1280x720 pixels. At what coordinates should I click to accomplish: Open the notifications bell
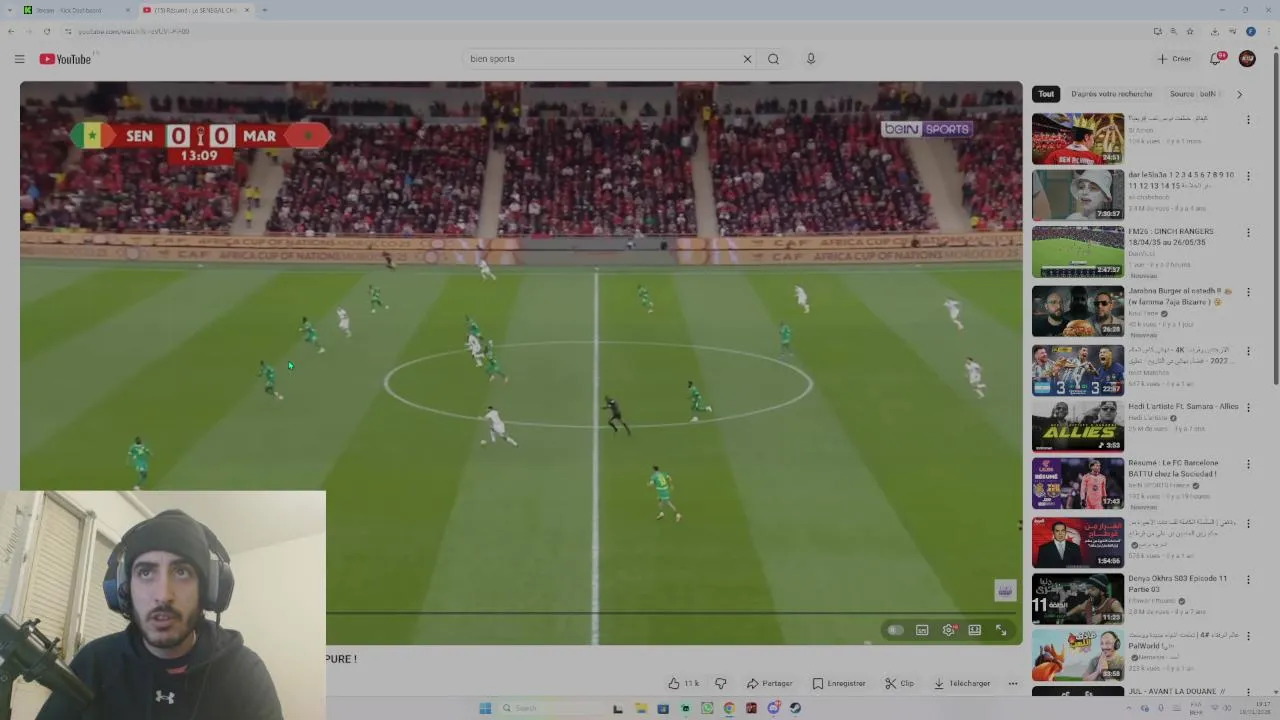(1216, 59)
